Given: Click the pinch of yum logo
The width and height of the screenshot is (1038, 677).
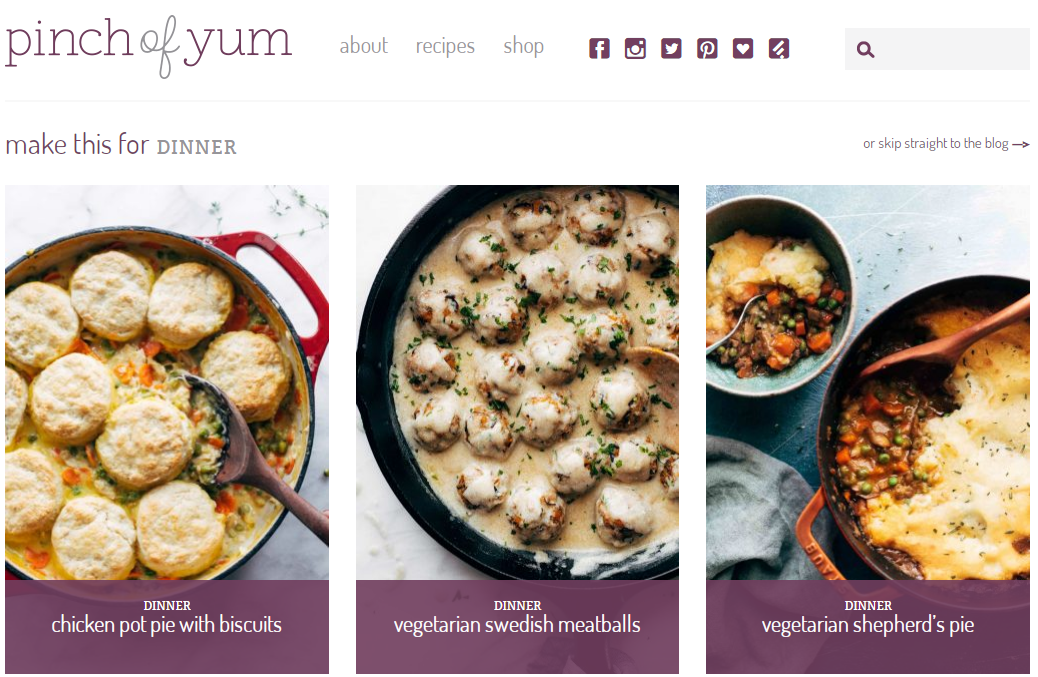Looking at the screenshot, I should [x=148, y=45].
